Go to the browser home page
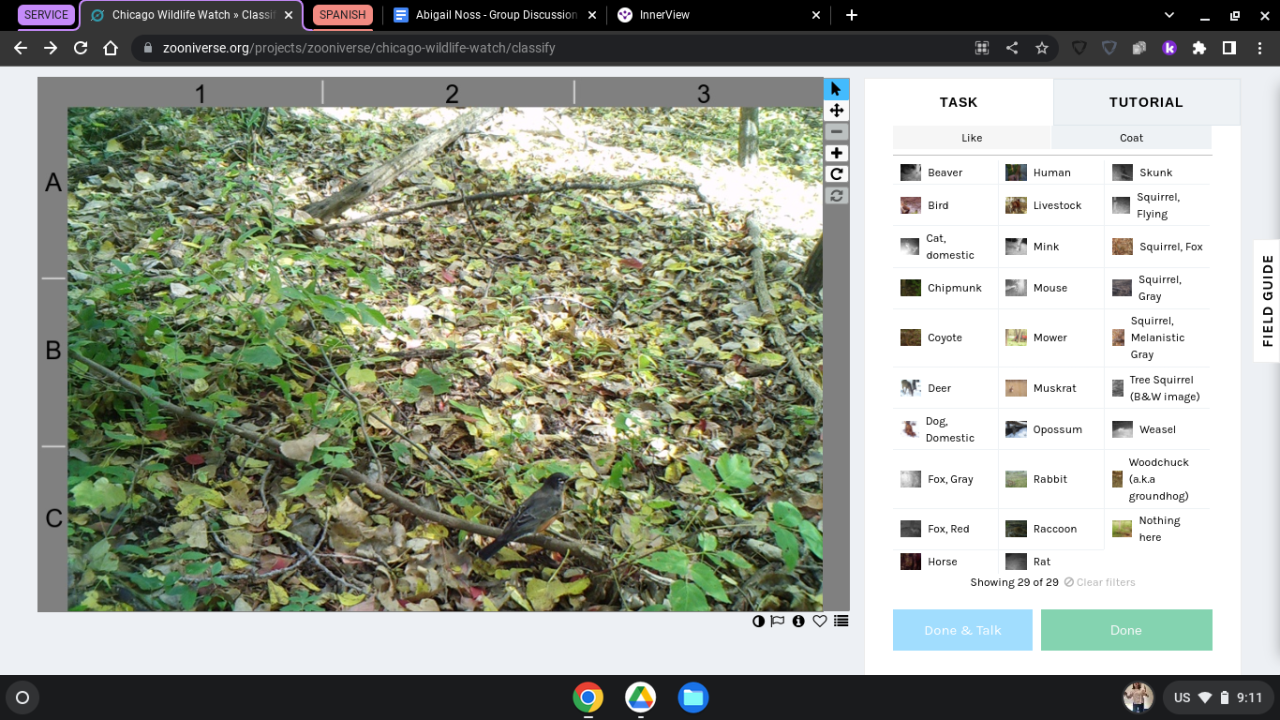 [111, 48]
